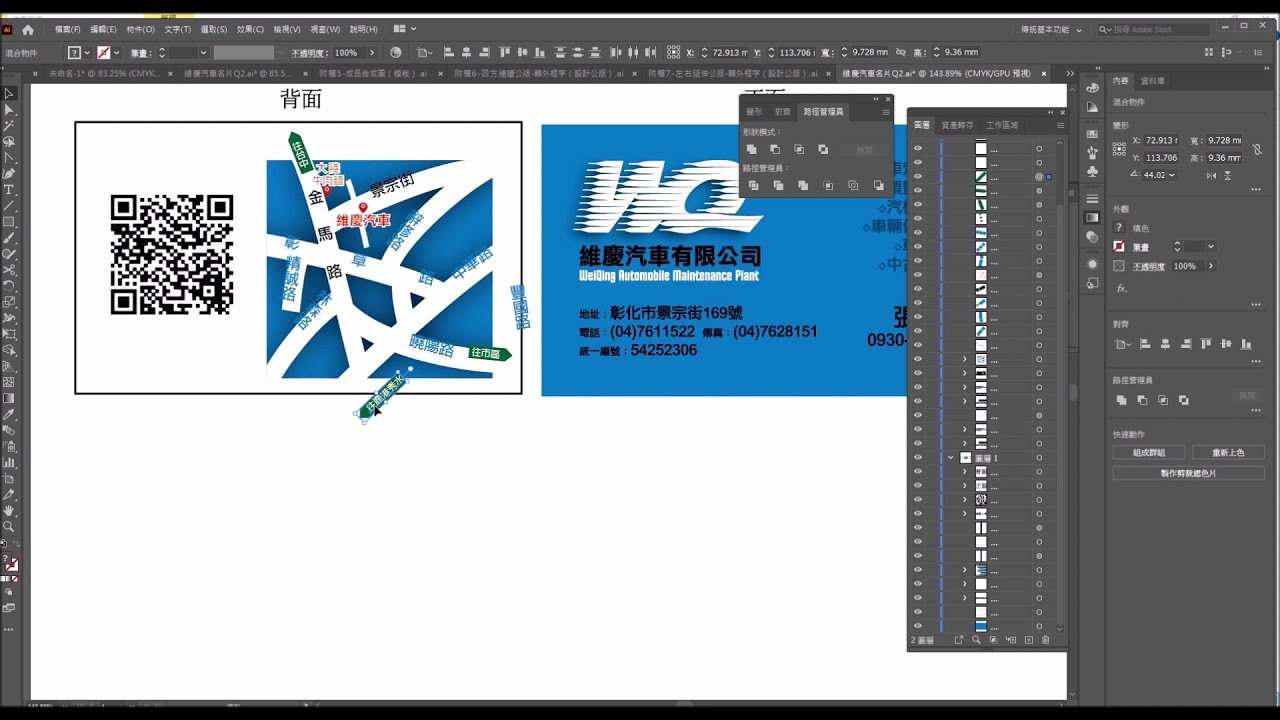Screen dimensions: 1280x720
Task: Click Exclude in the floating Pathfinder panel
Action: (823, 149)
